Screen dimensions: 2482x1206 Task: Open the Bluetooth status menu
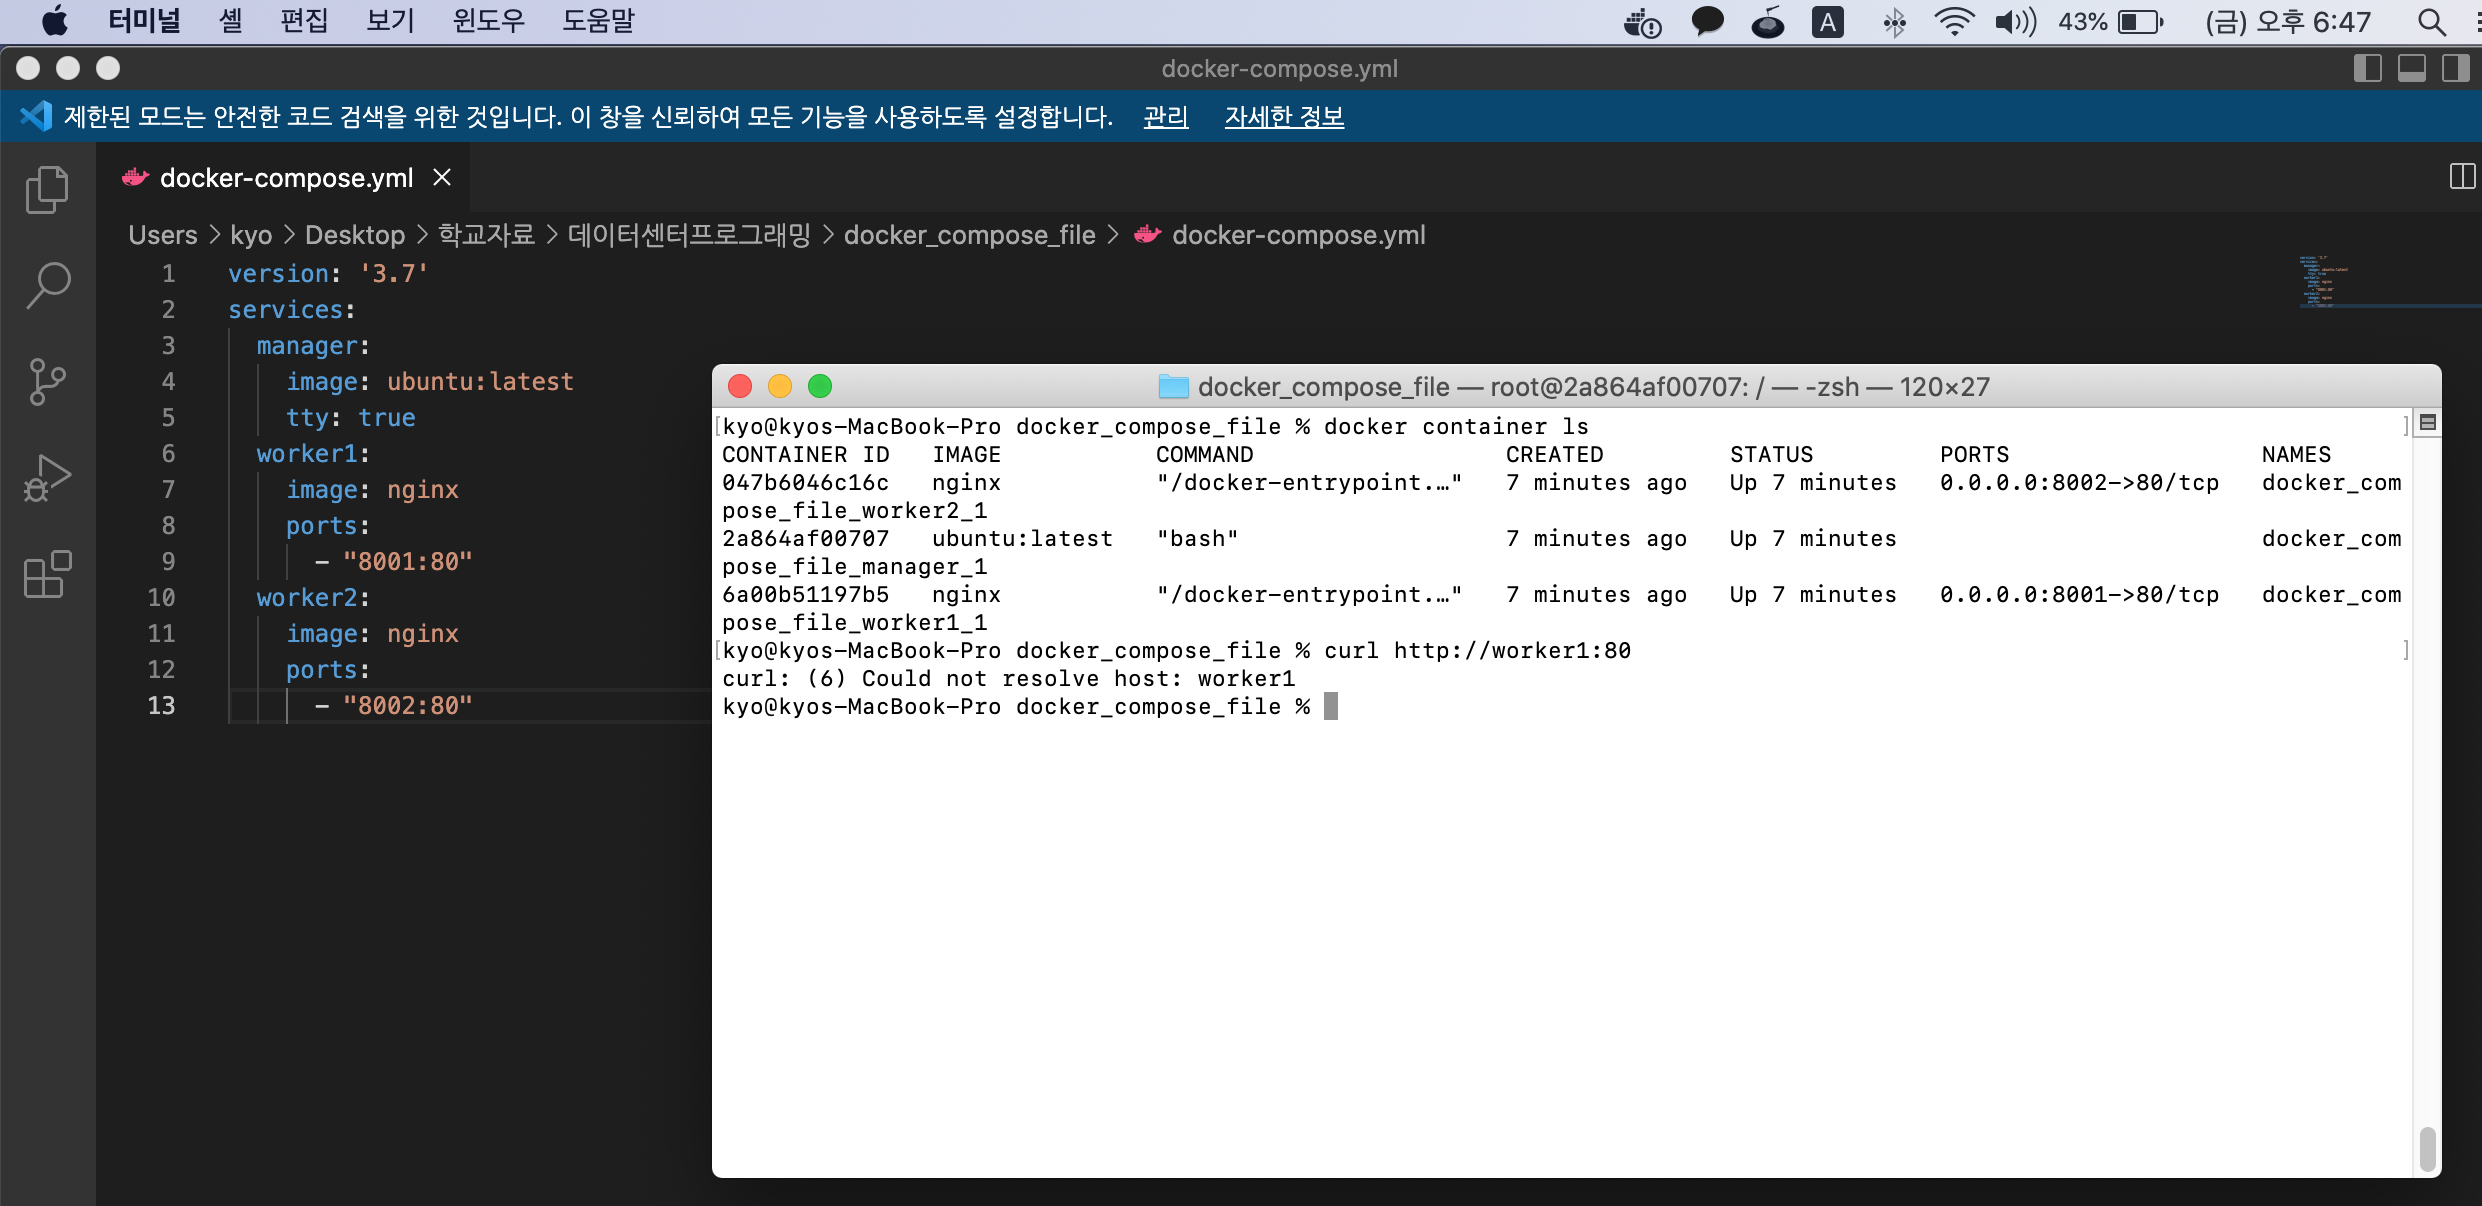(x=1894, y=21)
